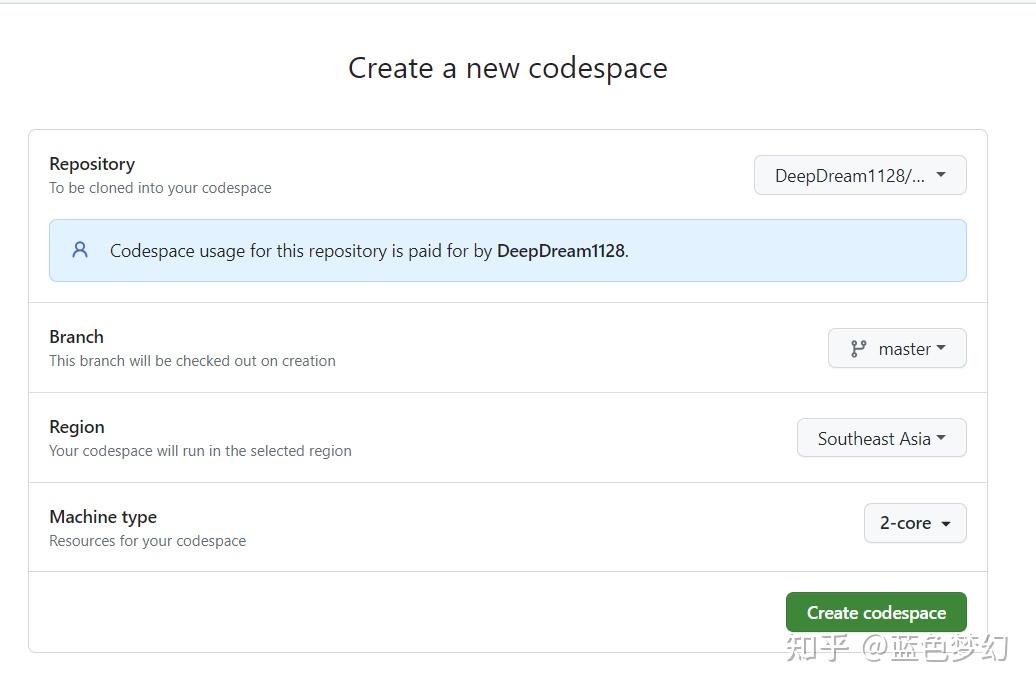
Task: Expand the 2-core machine type dropdown
Action: (914, 523)
